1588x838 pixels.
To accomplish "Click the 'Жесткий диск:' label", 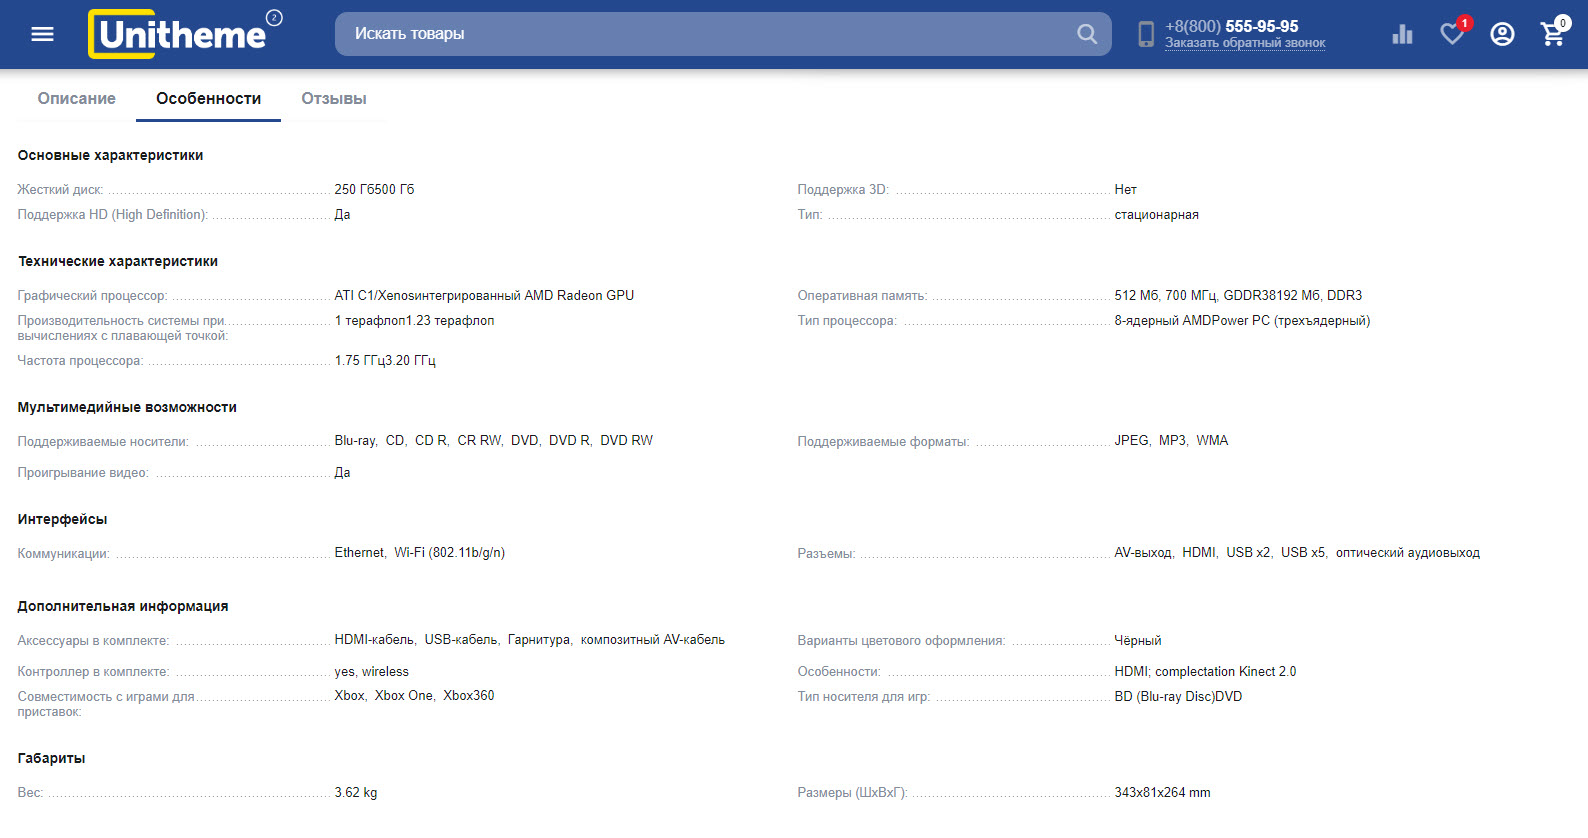I will point(60,189).
